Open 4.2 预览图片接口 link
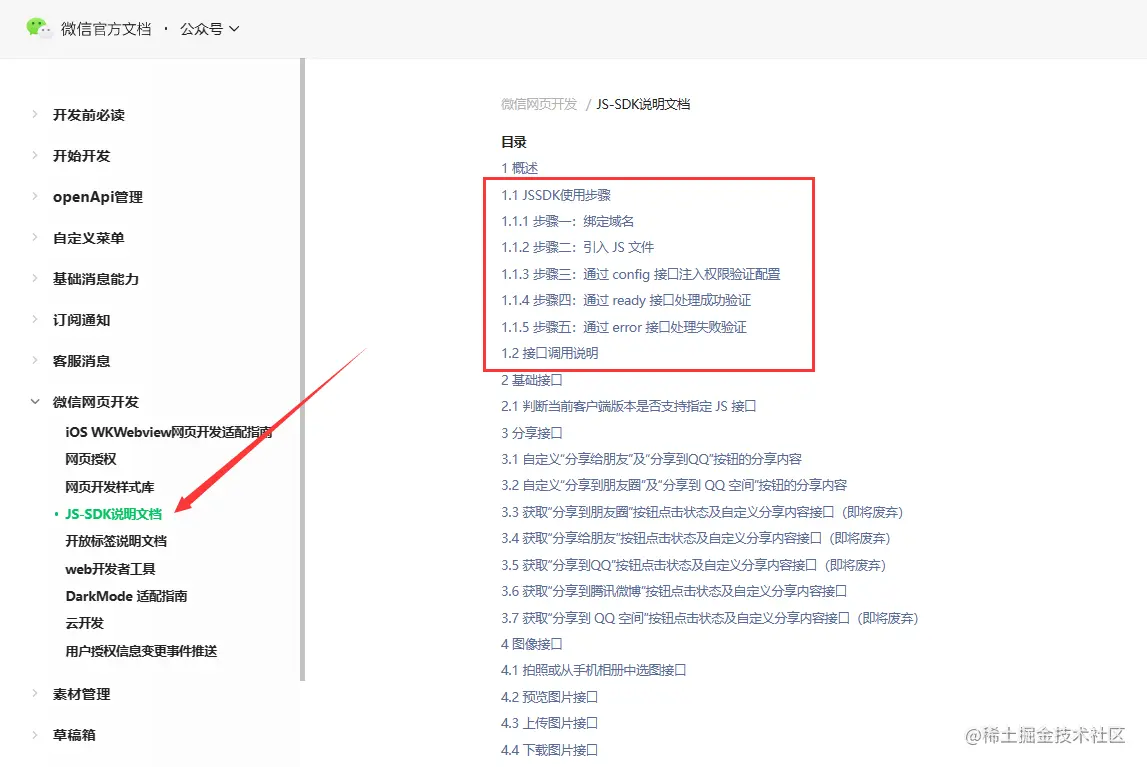The image size is (1147, 767). pos(549,697)
